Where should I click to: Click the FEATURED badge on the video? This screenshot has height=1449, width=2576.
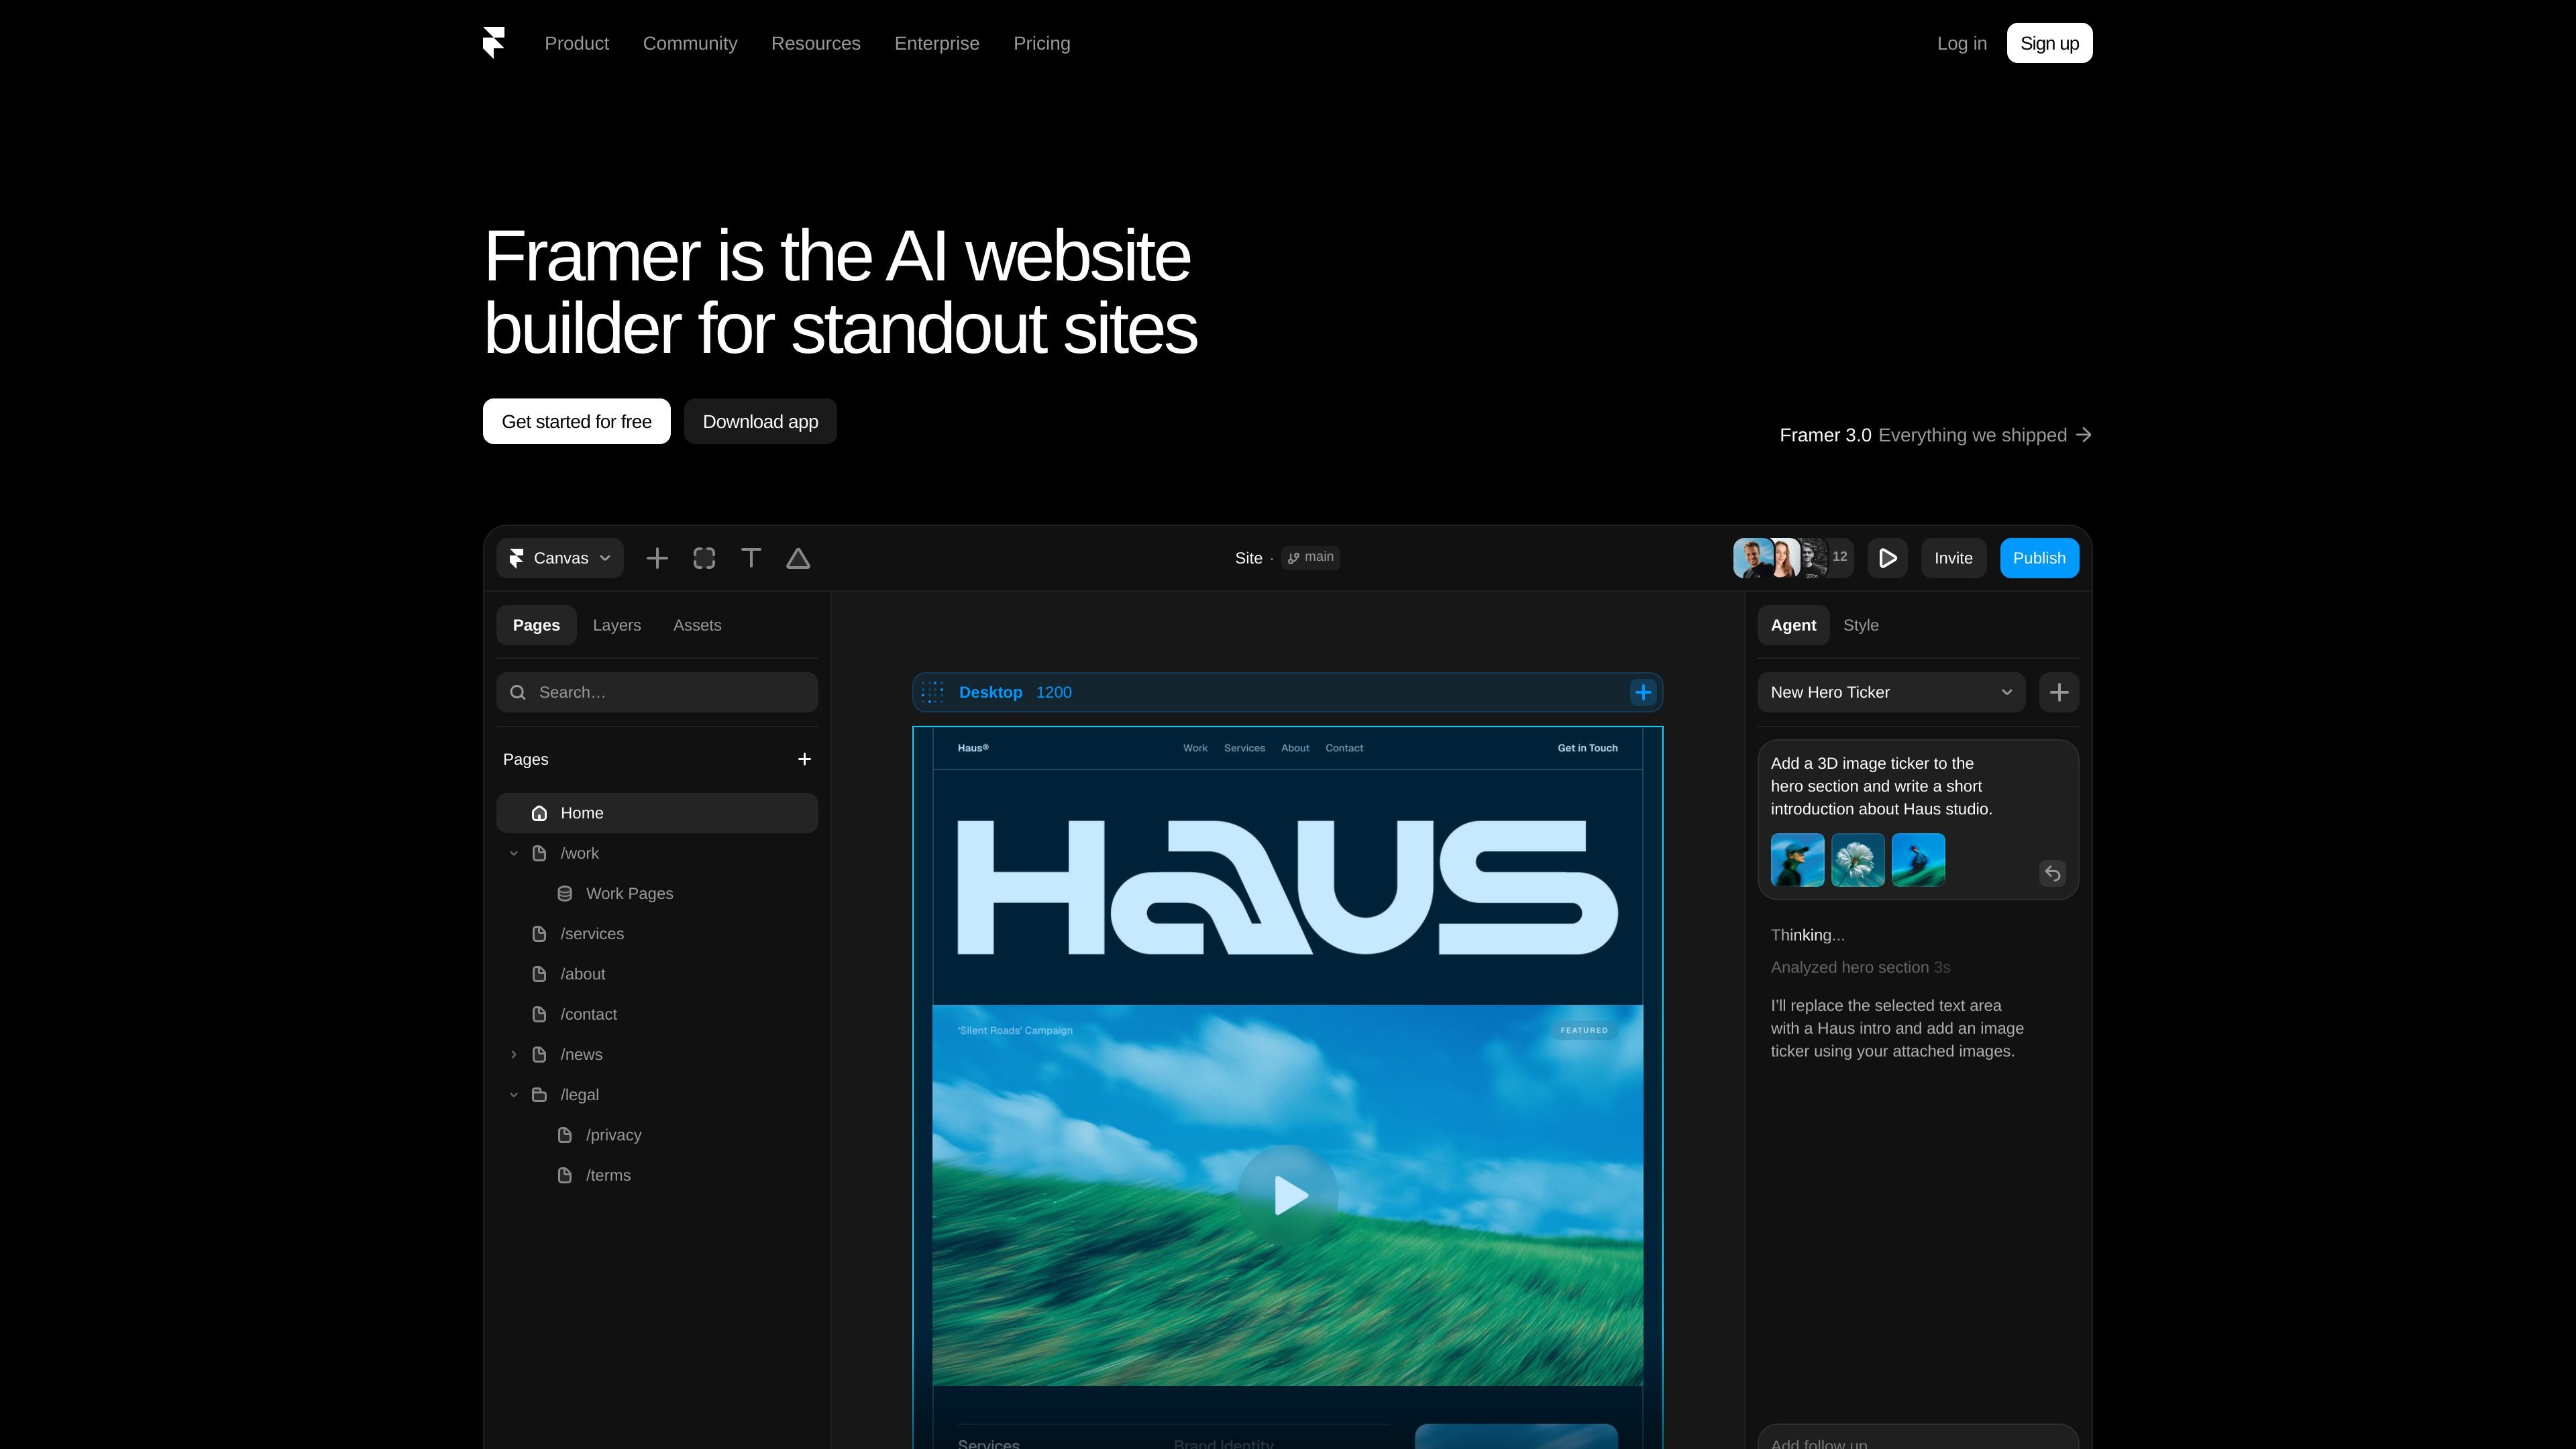coord(1584,1030)
